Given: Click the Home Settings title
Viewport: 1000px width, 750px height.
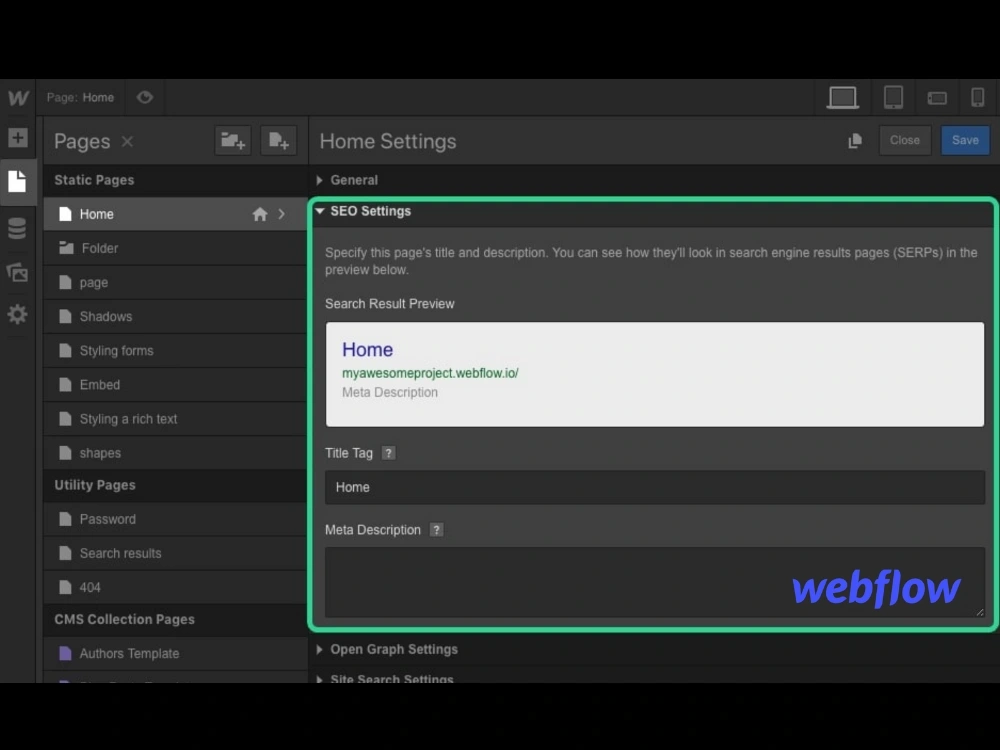Looking at the screenshot, I should click(x=388, y=141).
